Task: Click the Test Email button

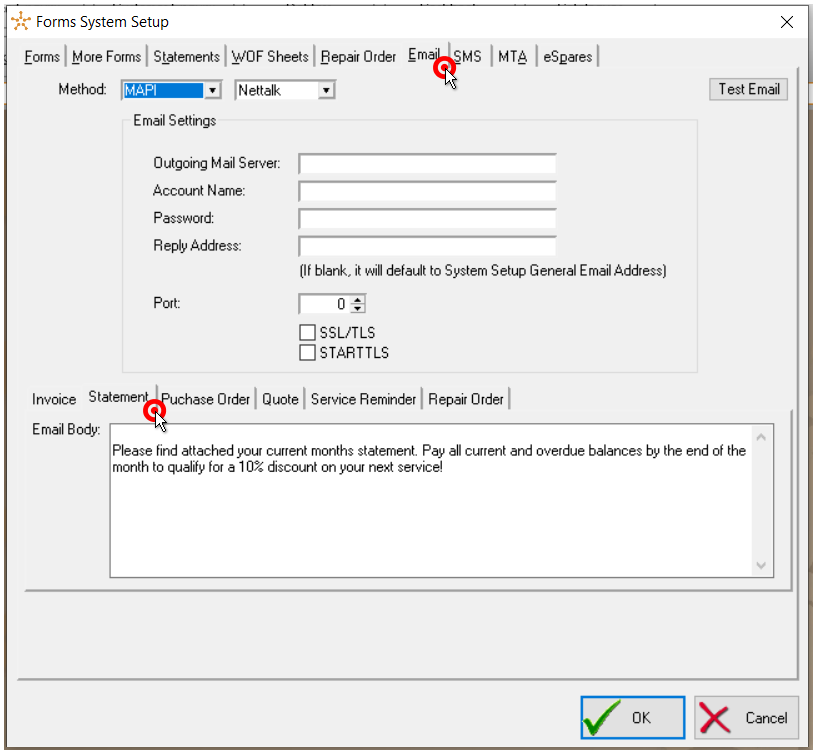Action: (x=748, y=89)
